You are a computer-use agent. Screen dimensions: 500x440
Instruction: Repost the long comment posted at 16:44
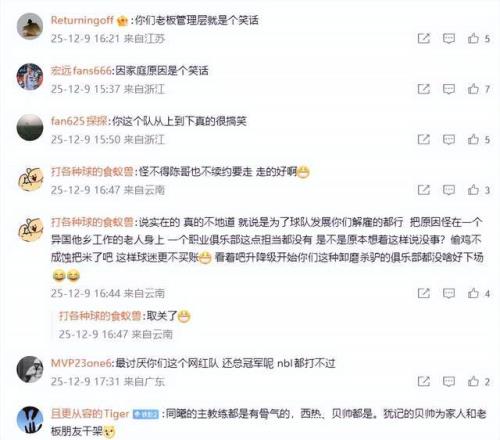tap(424, 293)
